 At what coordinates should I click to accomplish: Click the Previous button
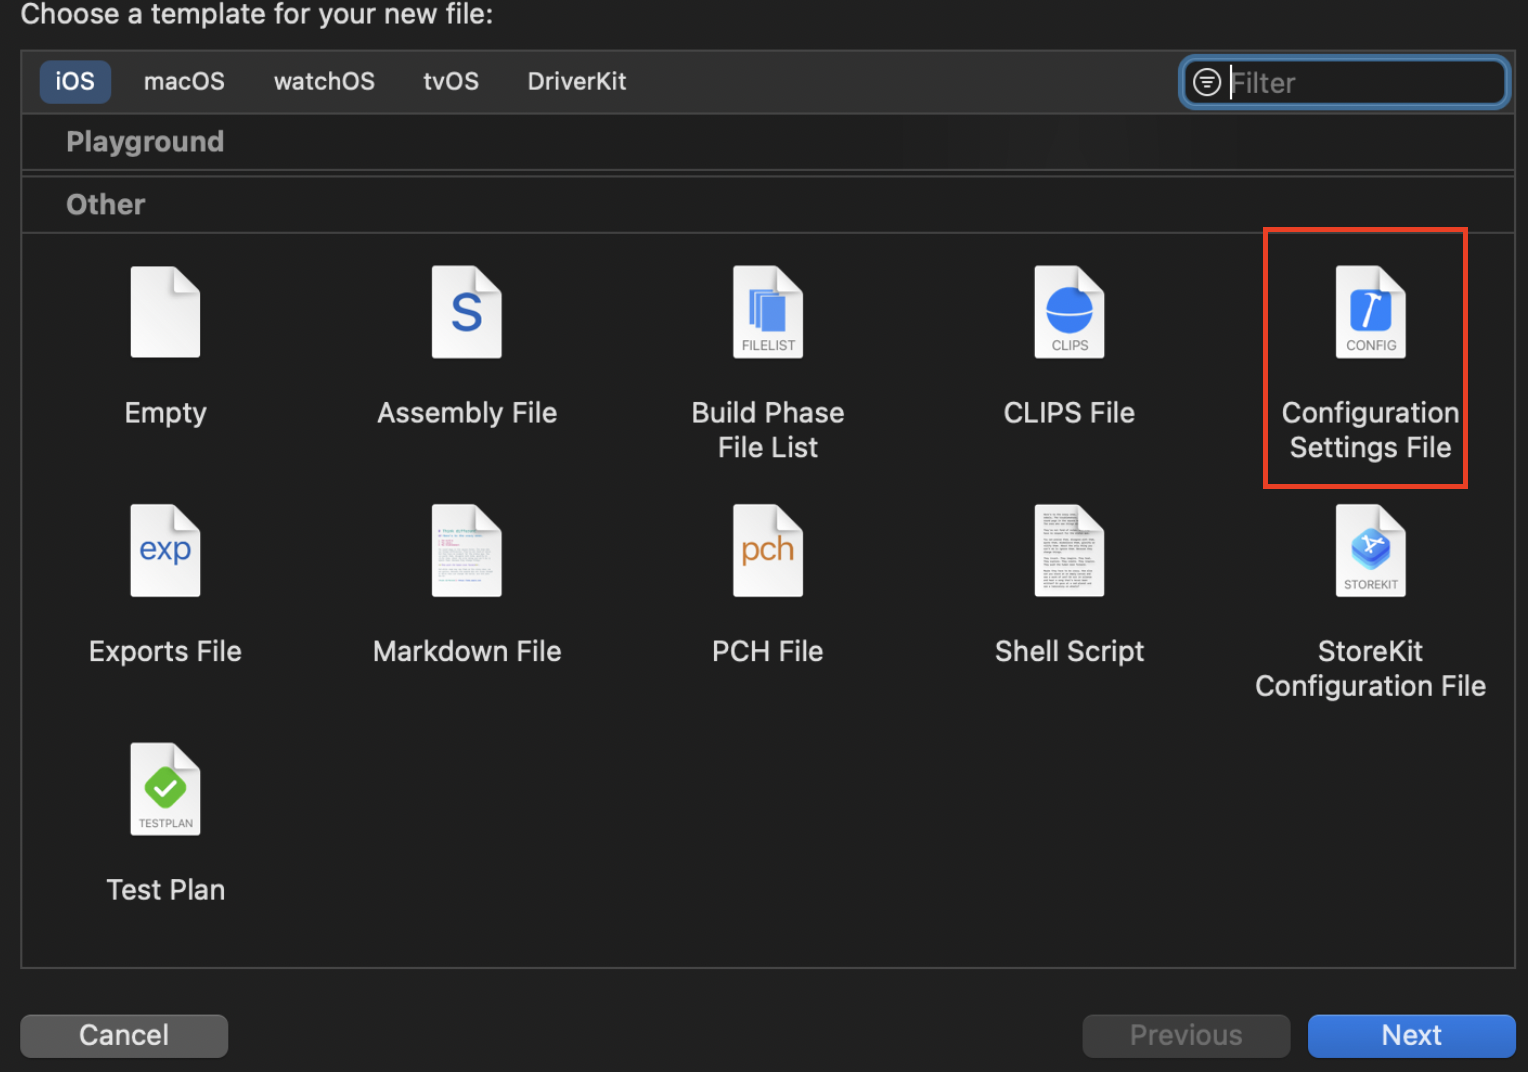tap(1186, 1035)
